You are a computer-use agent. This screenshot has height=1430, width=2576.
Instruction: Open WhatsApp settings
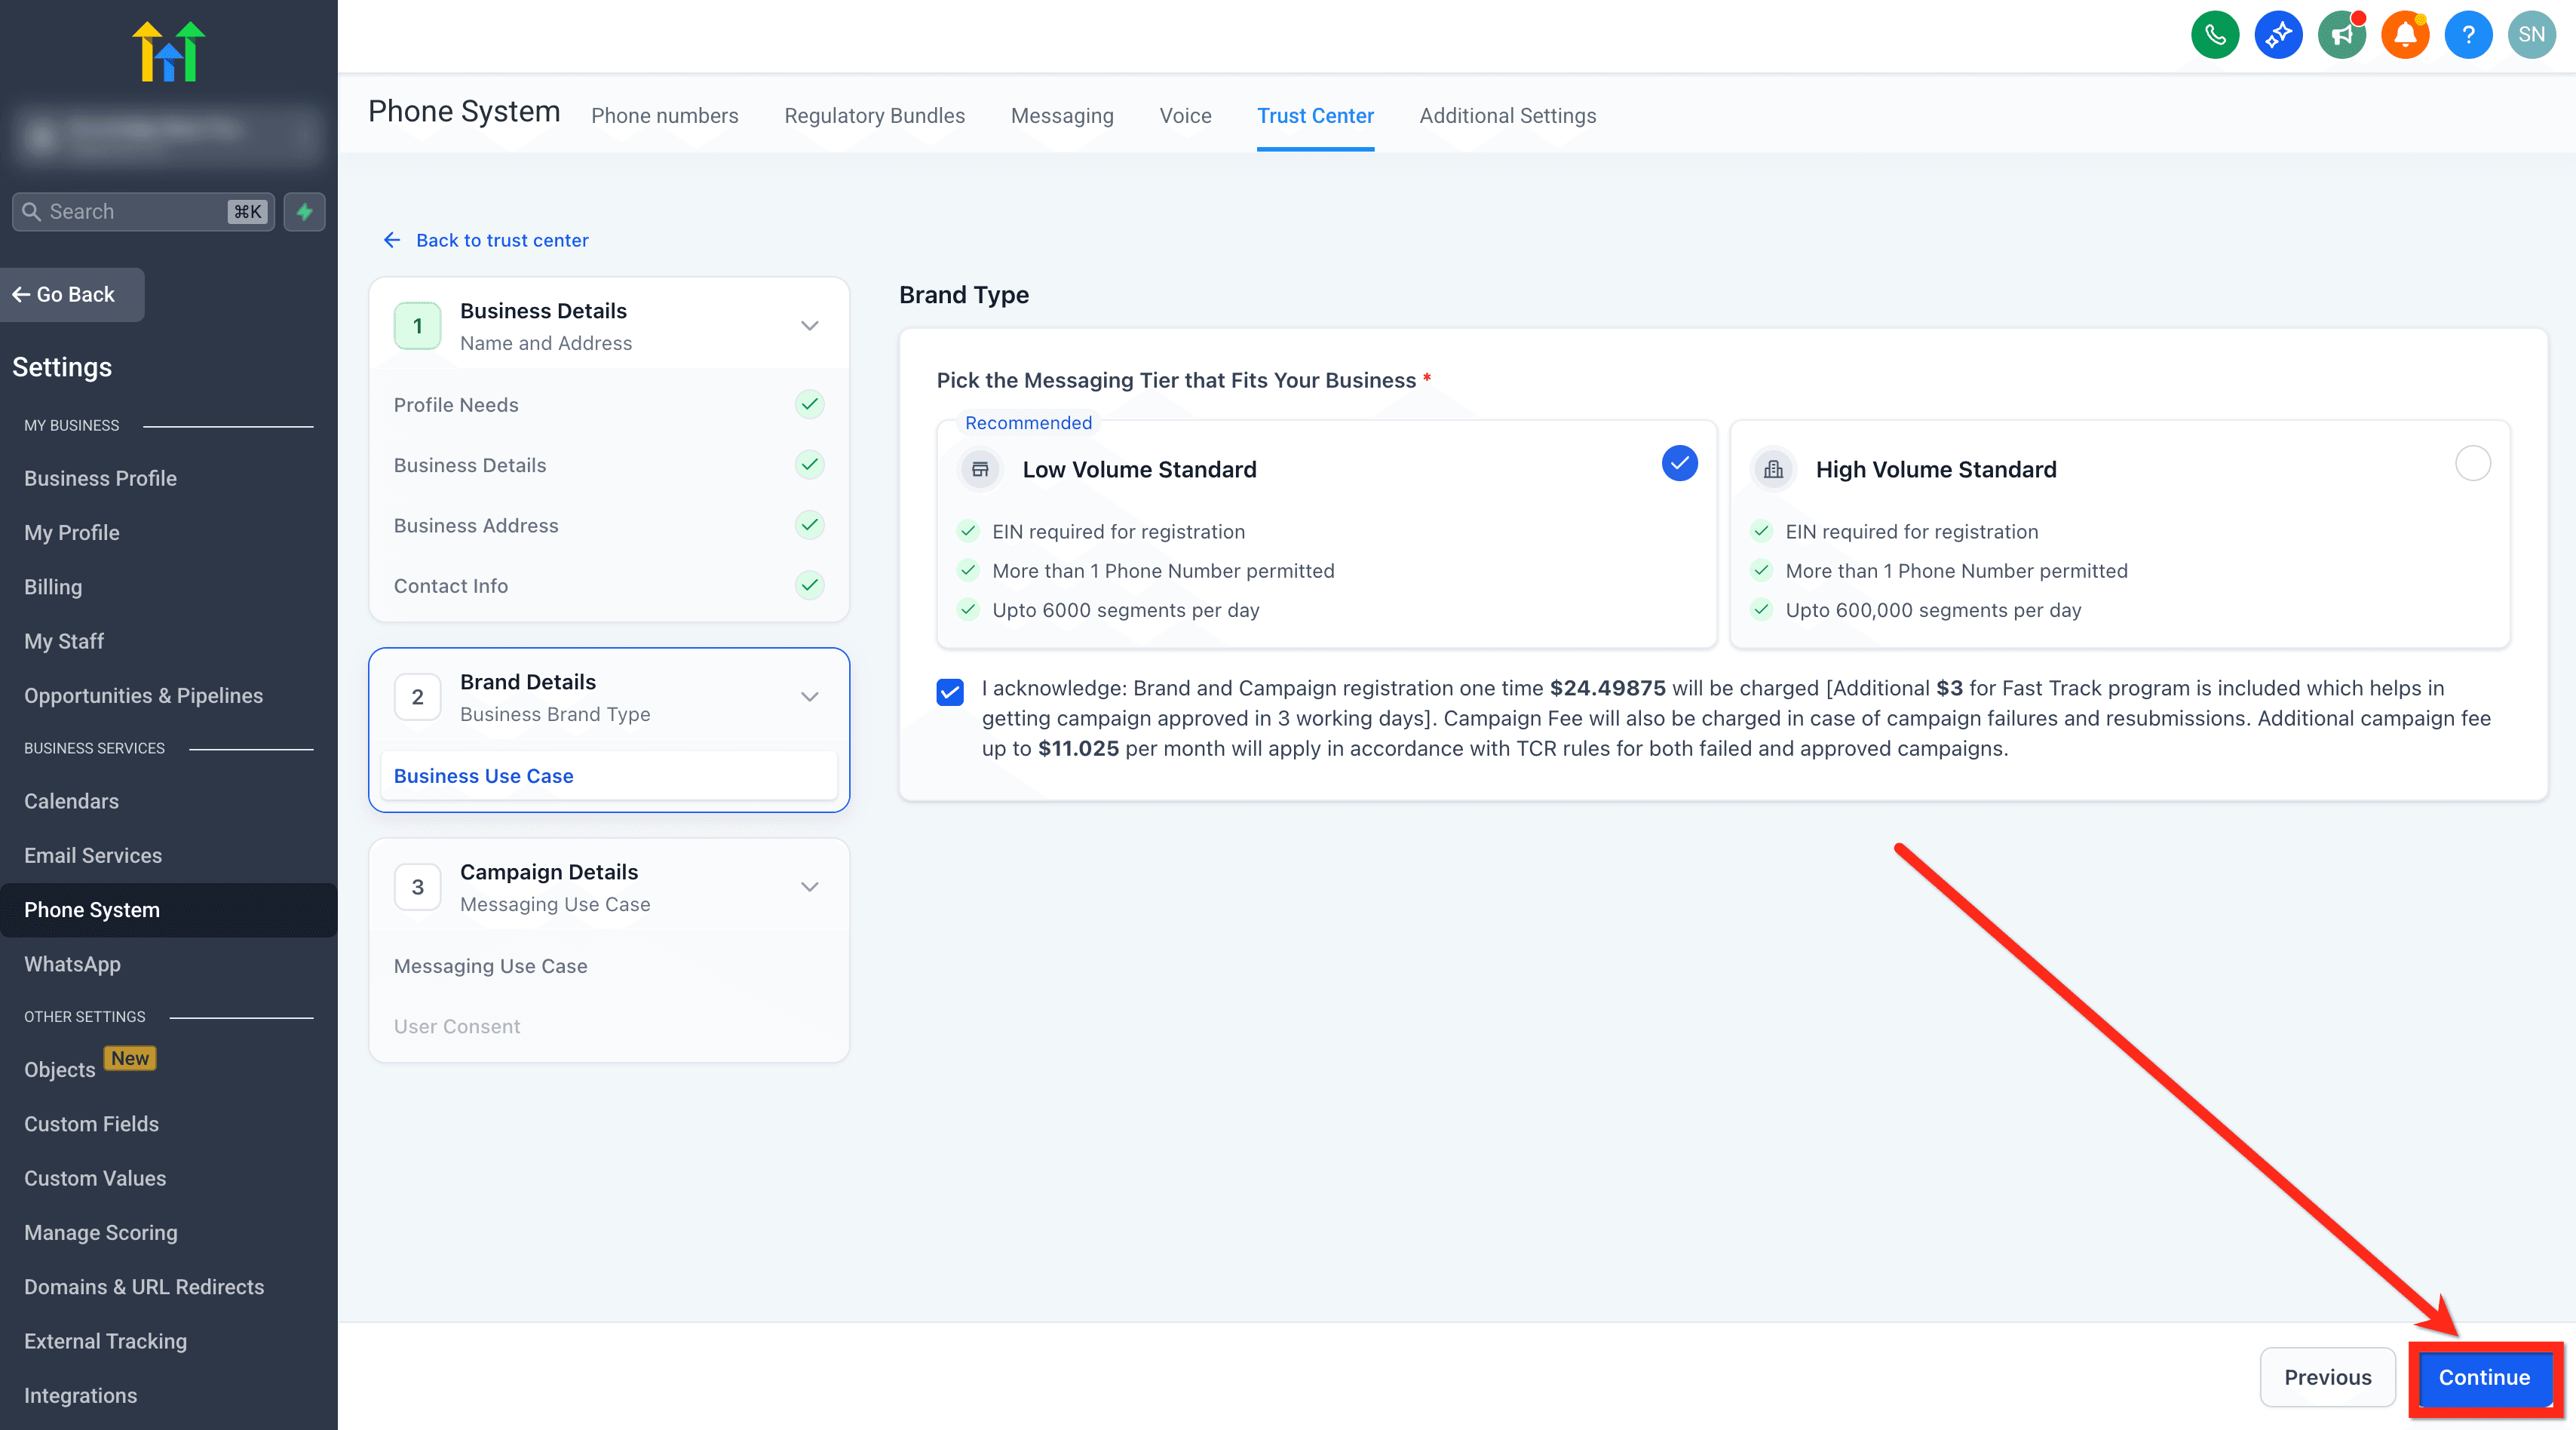72,964
